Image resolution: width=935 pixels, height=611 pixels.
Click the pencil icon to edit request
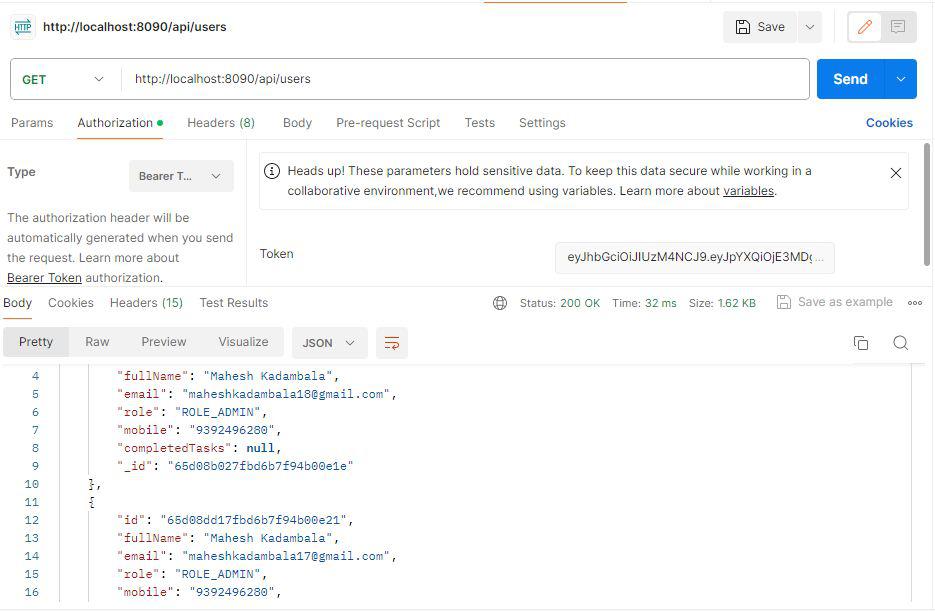point(864,27)
